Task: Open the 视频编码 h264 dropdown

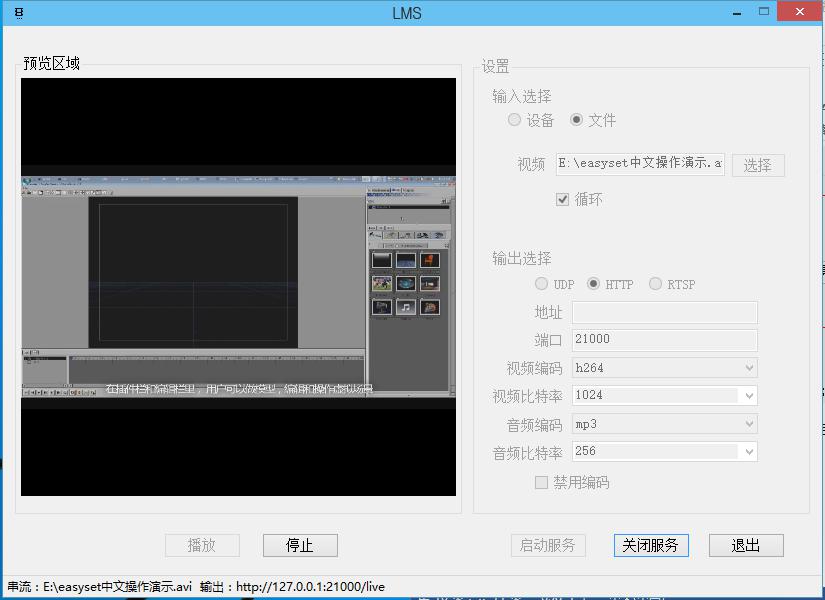Action: click(664, 368)
